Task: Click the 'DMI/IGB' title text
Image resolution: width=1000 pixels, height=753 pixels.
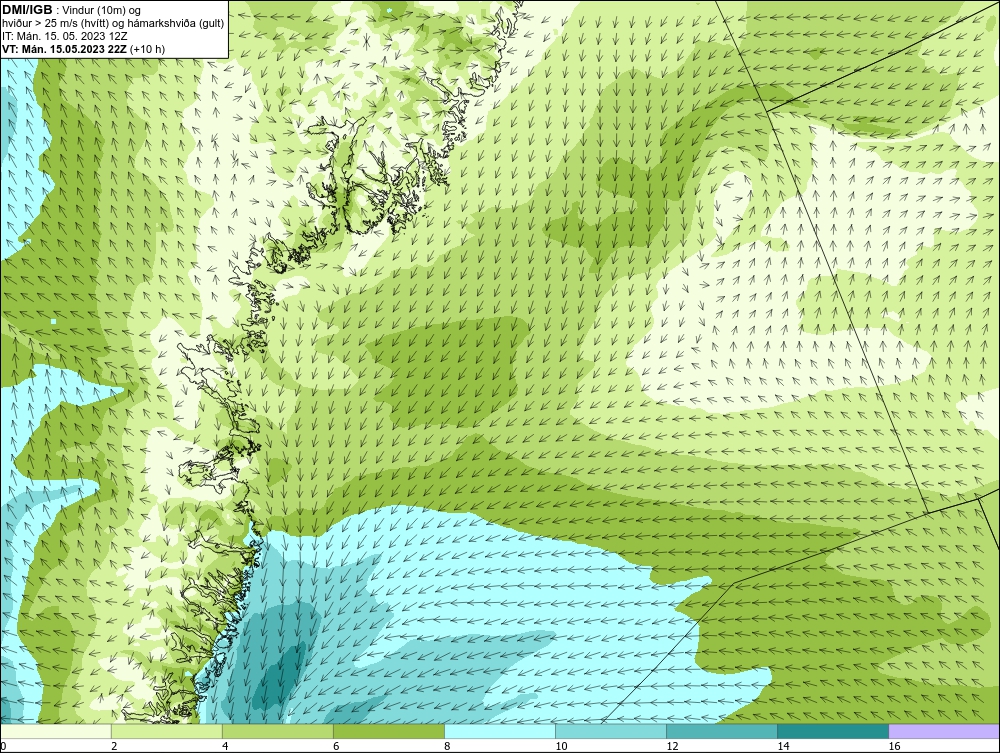Action: [27, 10]
